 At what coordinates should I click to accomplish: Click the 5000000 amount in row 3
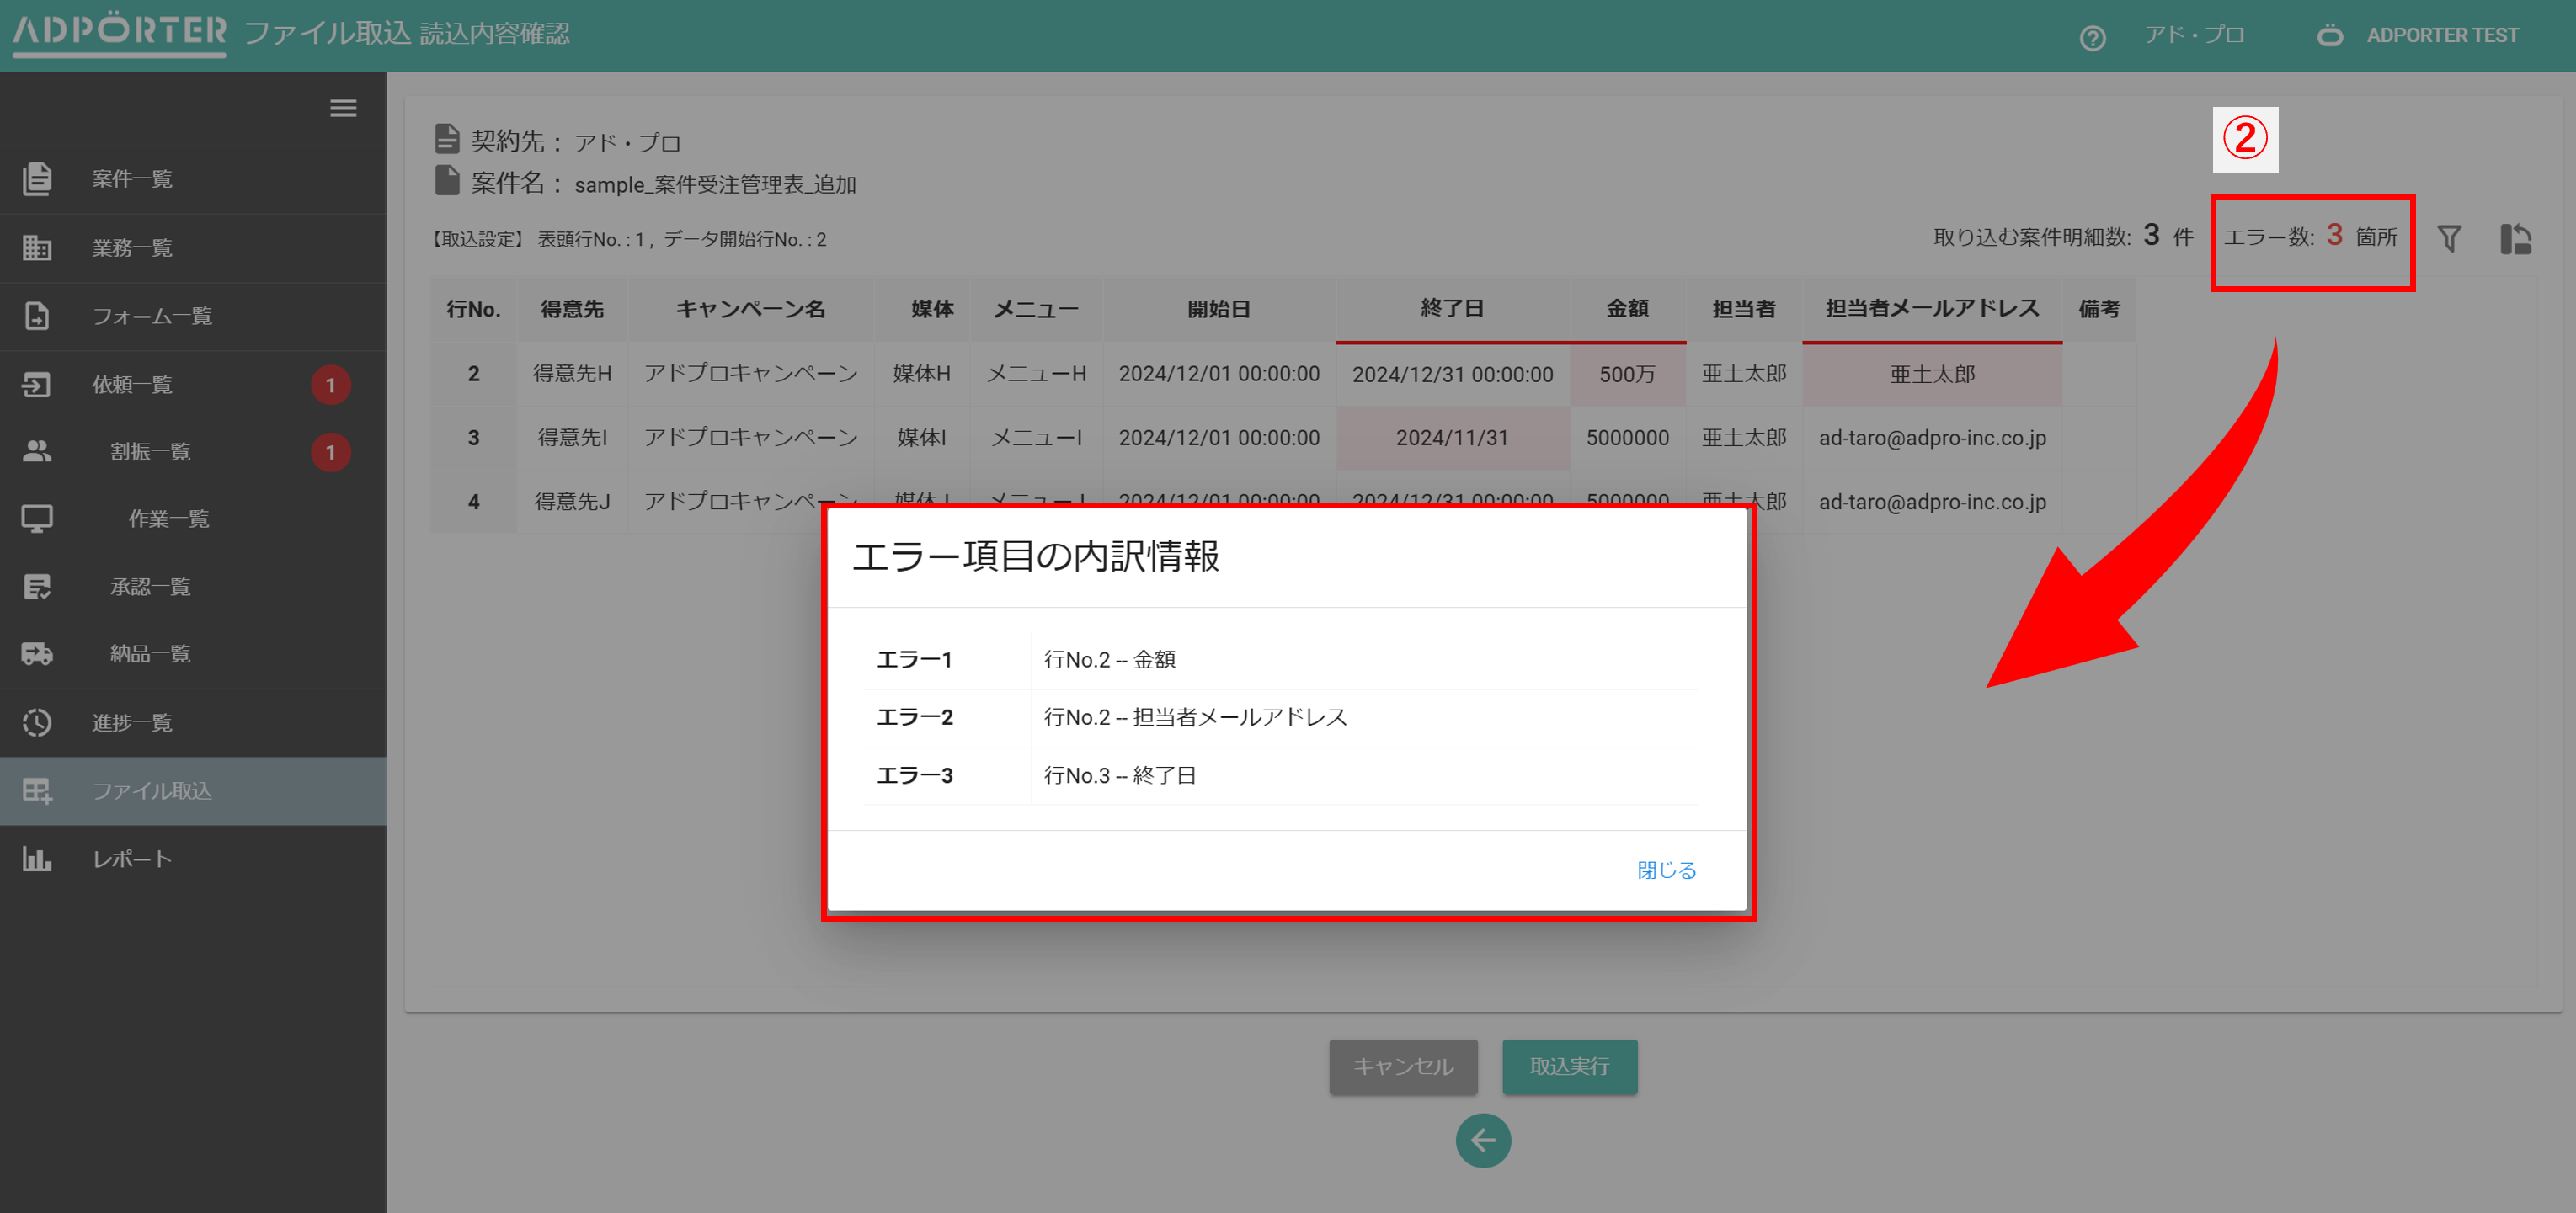pos(1627,438)
